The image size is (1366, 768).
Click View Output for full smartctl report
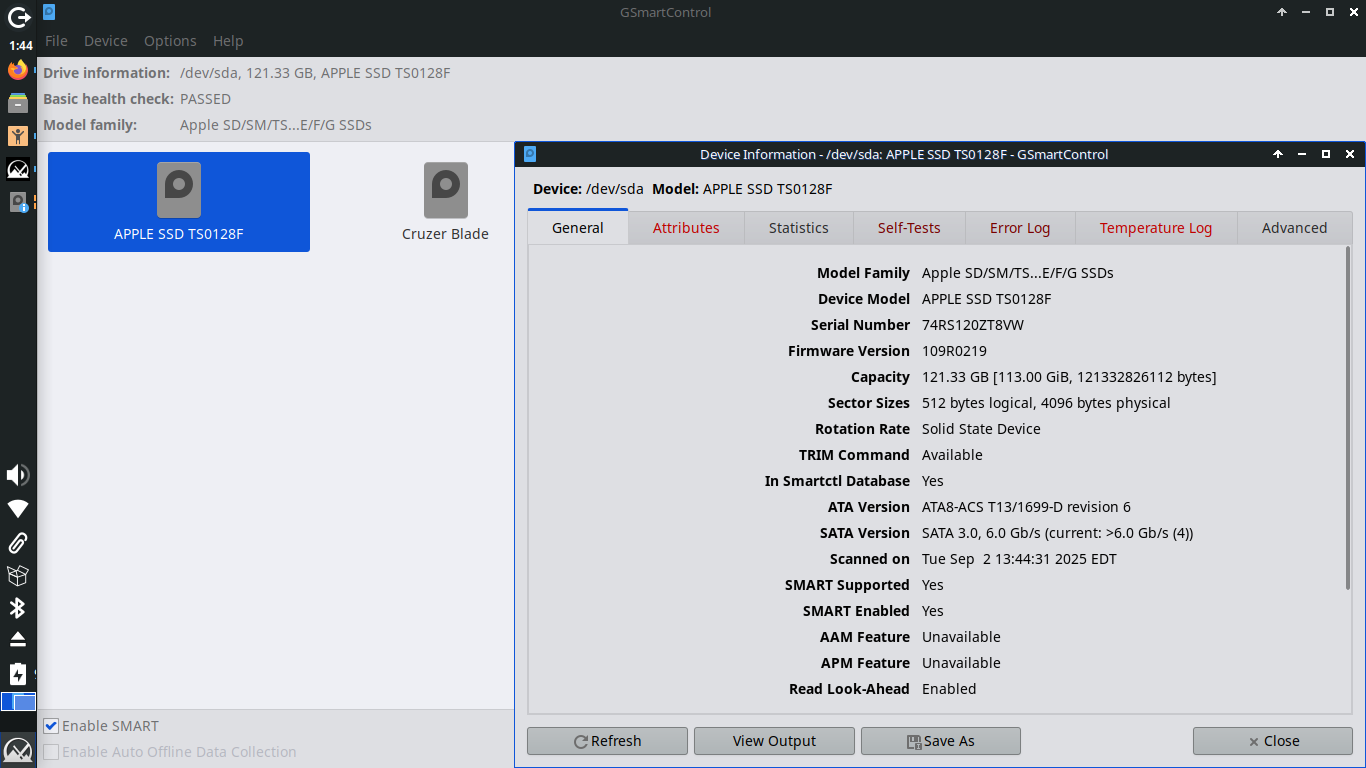pos(774,741)
